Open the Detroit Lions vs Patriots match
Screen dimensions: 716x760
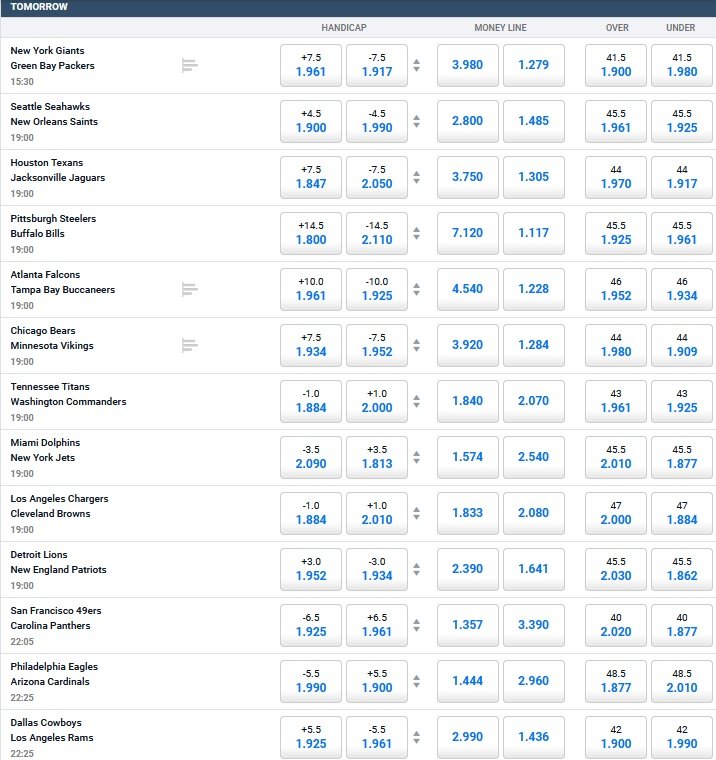click(x=58, y=562)
